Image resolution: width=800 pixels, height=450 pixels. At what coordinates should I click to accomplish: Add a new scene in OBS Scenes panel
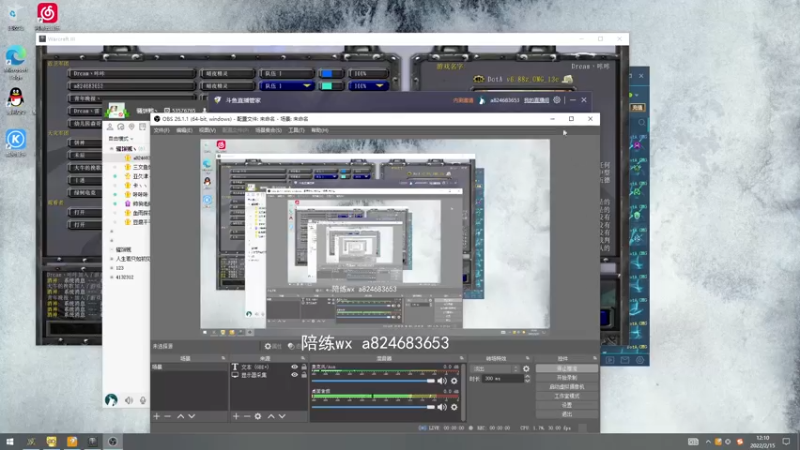click(x=157, y=416)
